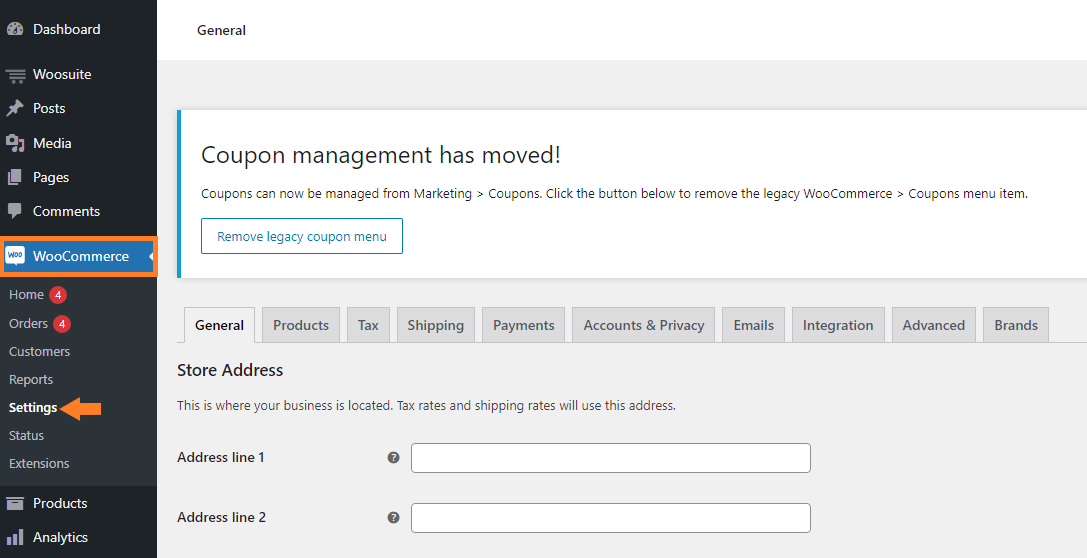Click the WooCommerce Woo logo icon
1087x558 pixels.
(x=15, y=256)
